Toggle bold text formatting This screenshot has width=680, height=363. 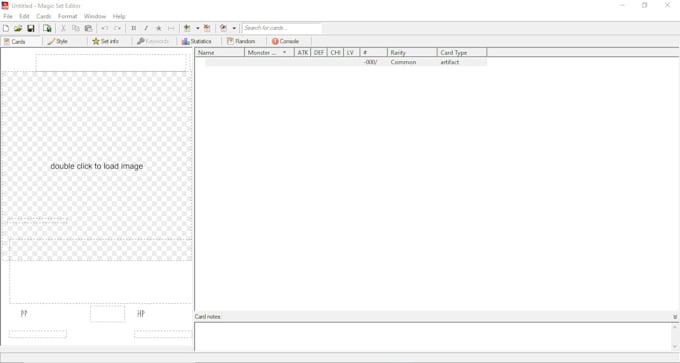click(134, 28)
